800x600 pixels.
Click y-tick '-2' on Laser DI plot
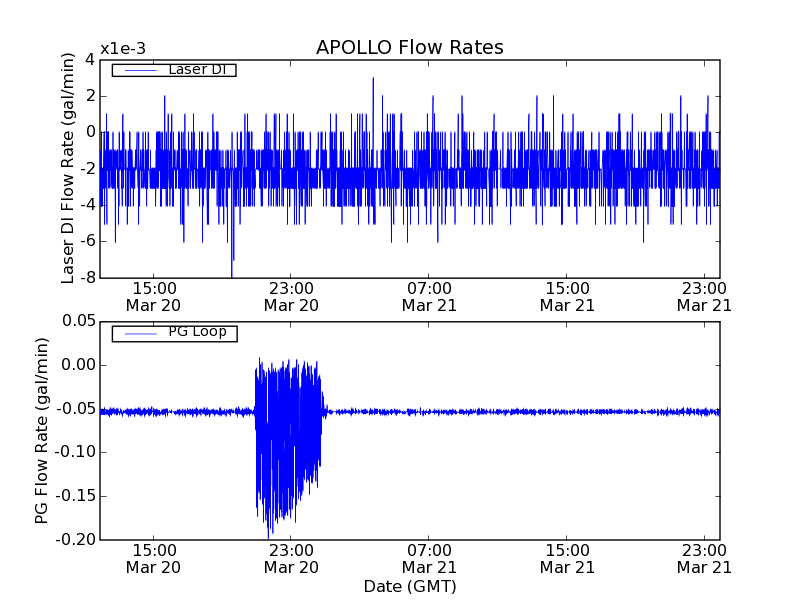87,169
